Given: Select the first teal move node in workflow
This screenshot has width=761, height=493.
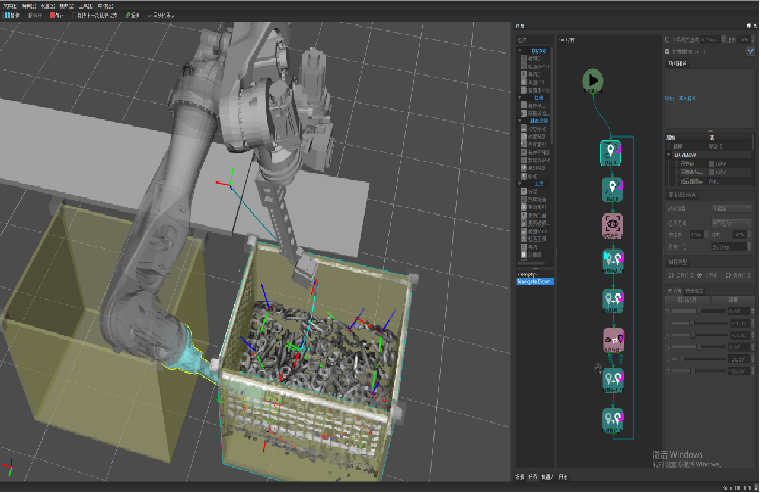Looking at the screenshot, I should pos(612,151).
